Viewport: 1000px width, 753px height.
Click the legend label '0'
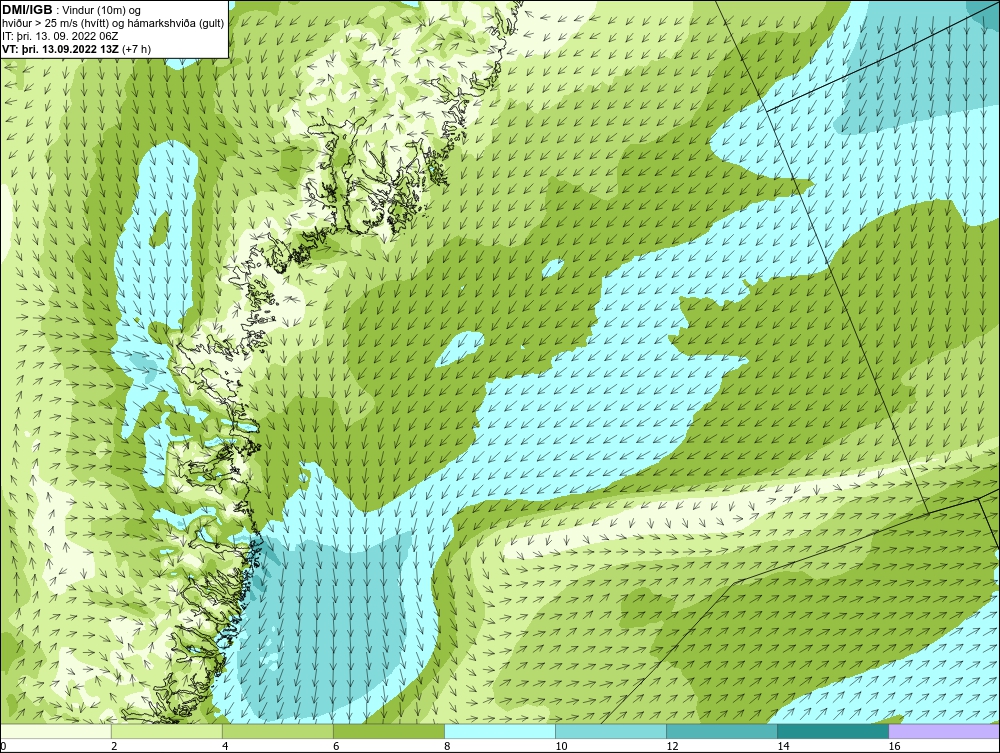(x=3, y=746)
